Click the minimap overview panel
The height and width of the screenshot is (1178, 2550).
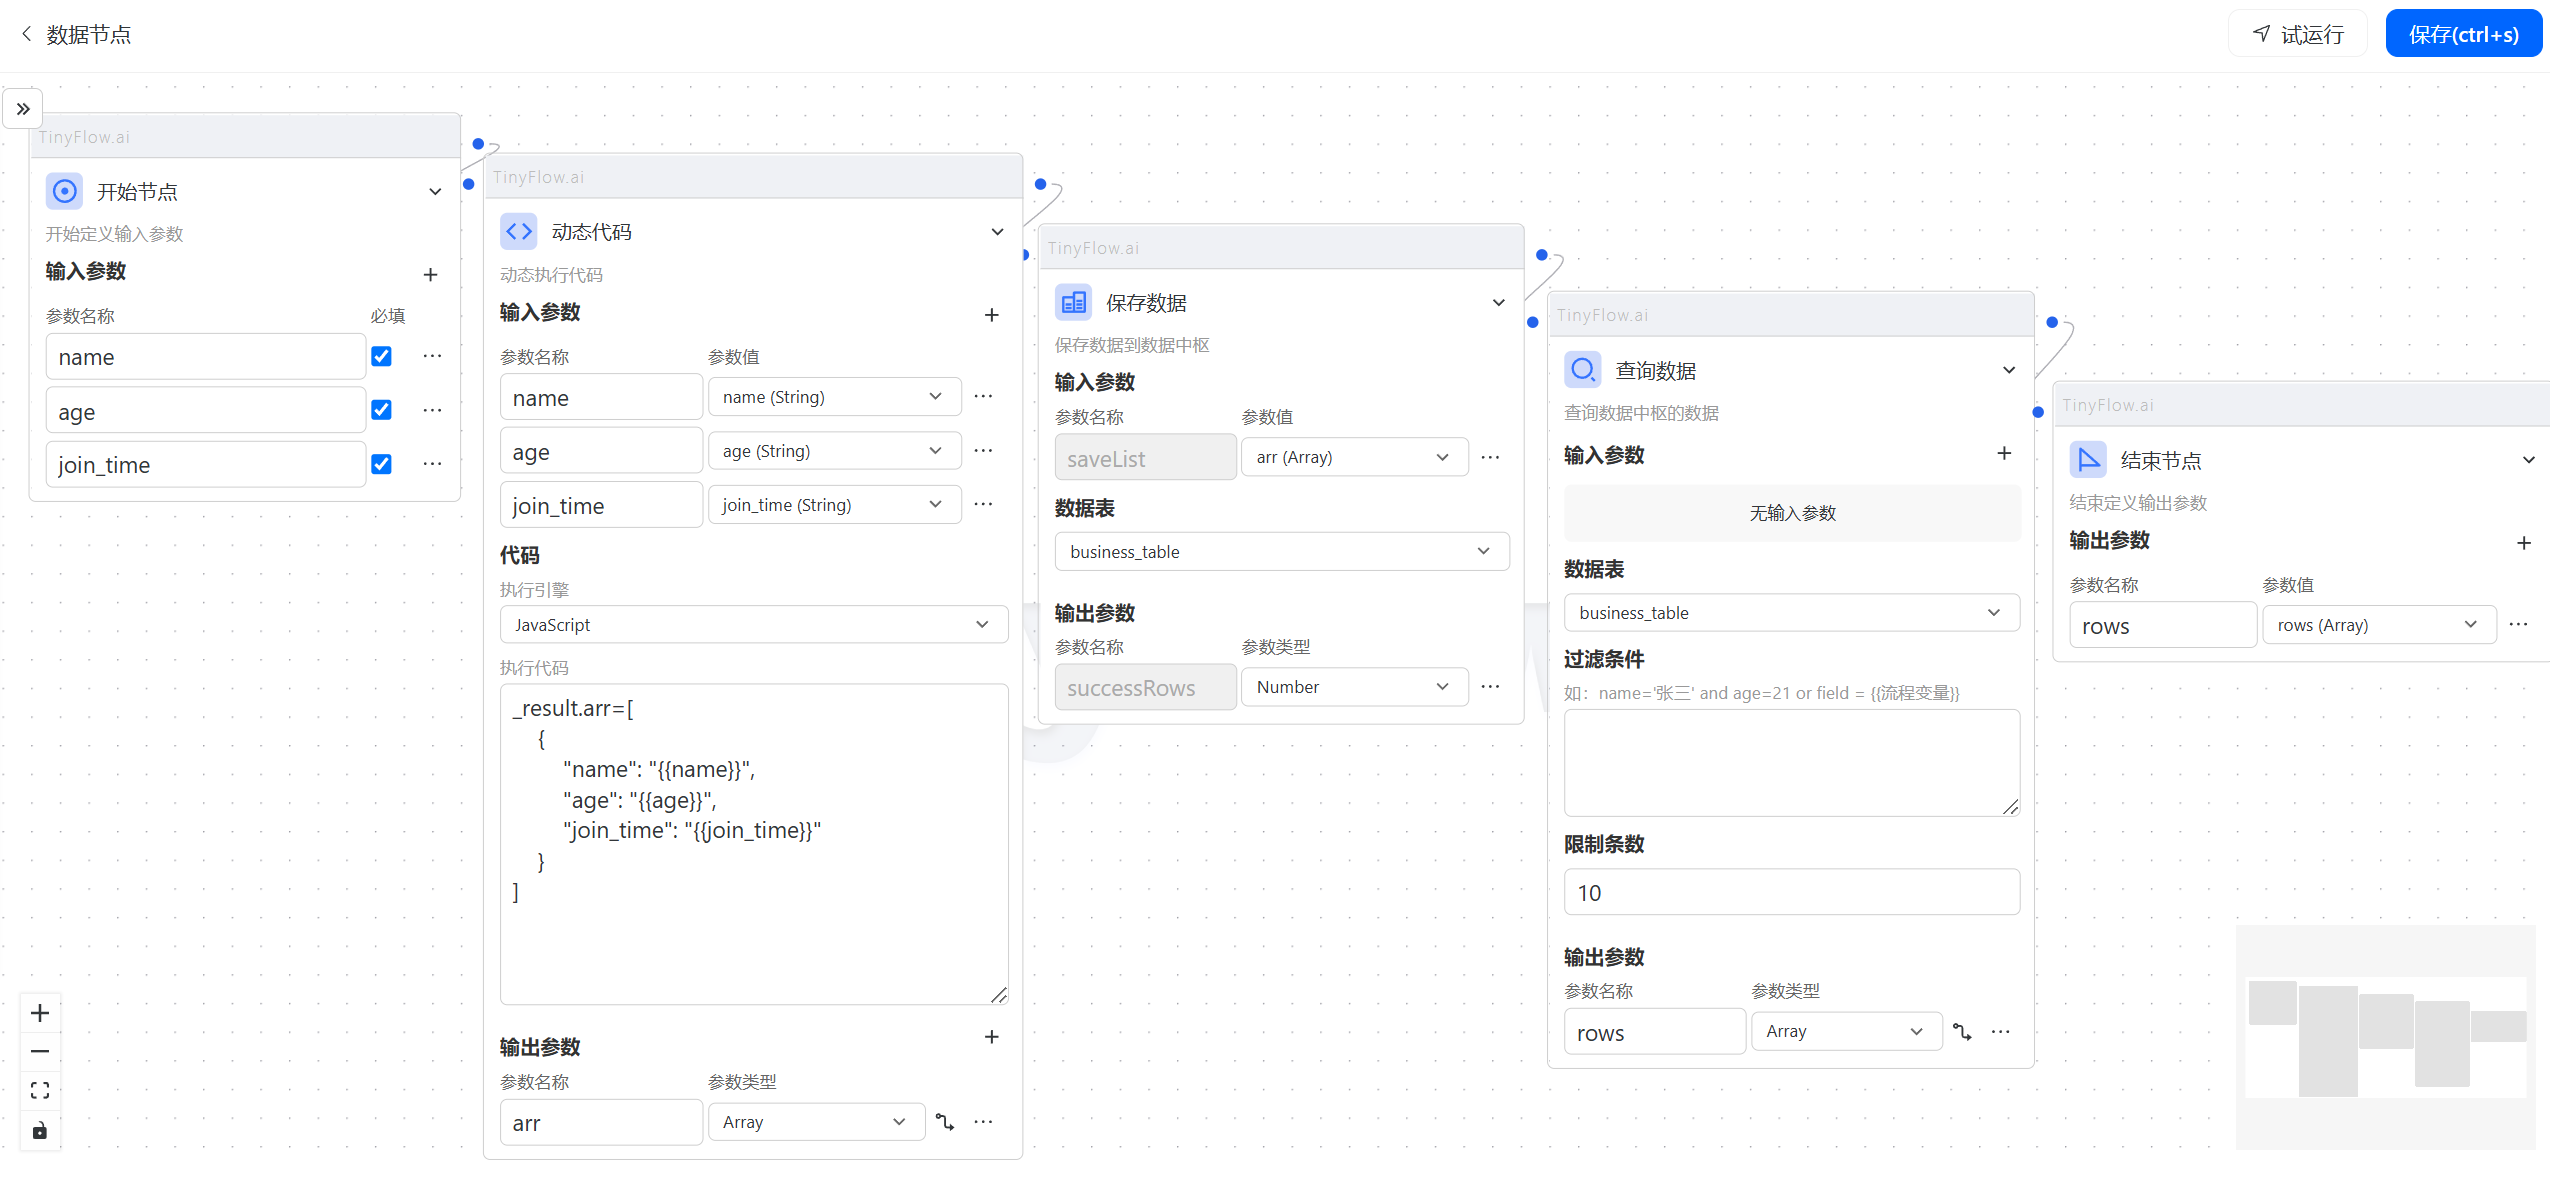pos(2385,1037)
